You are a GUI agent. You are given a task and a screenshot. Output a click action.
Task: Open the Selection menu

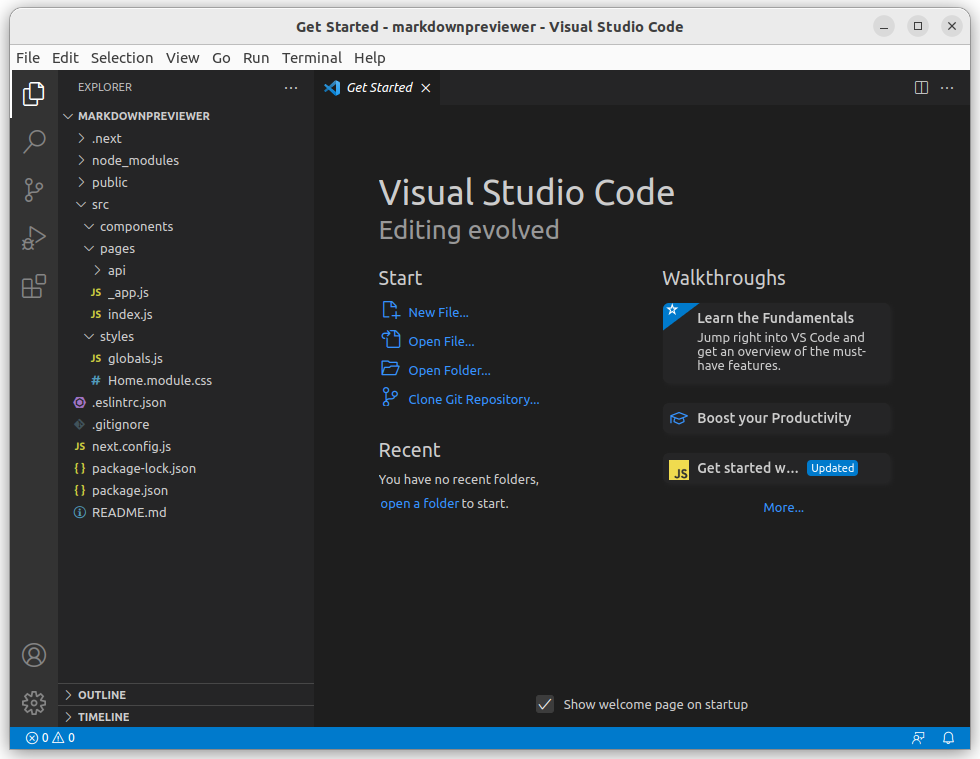122,58
